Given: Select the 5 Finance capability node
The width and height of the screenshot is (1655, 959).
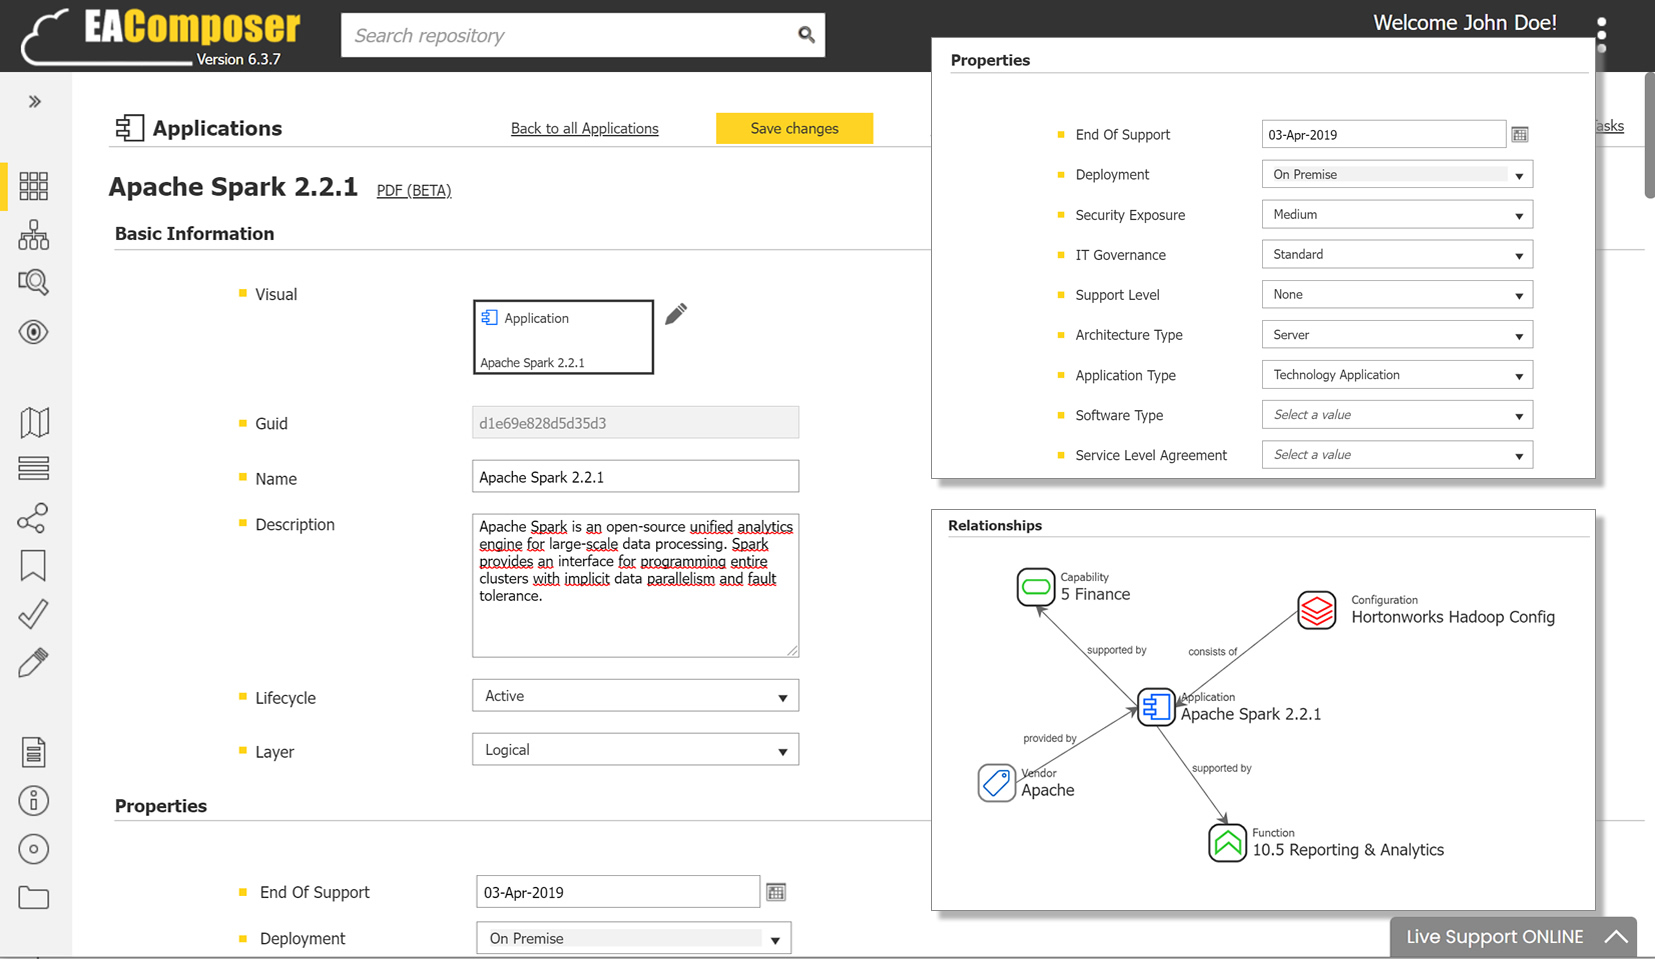Looking at the screenshot, I should (x=1036, y=587).
